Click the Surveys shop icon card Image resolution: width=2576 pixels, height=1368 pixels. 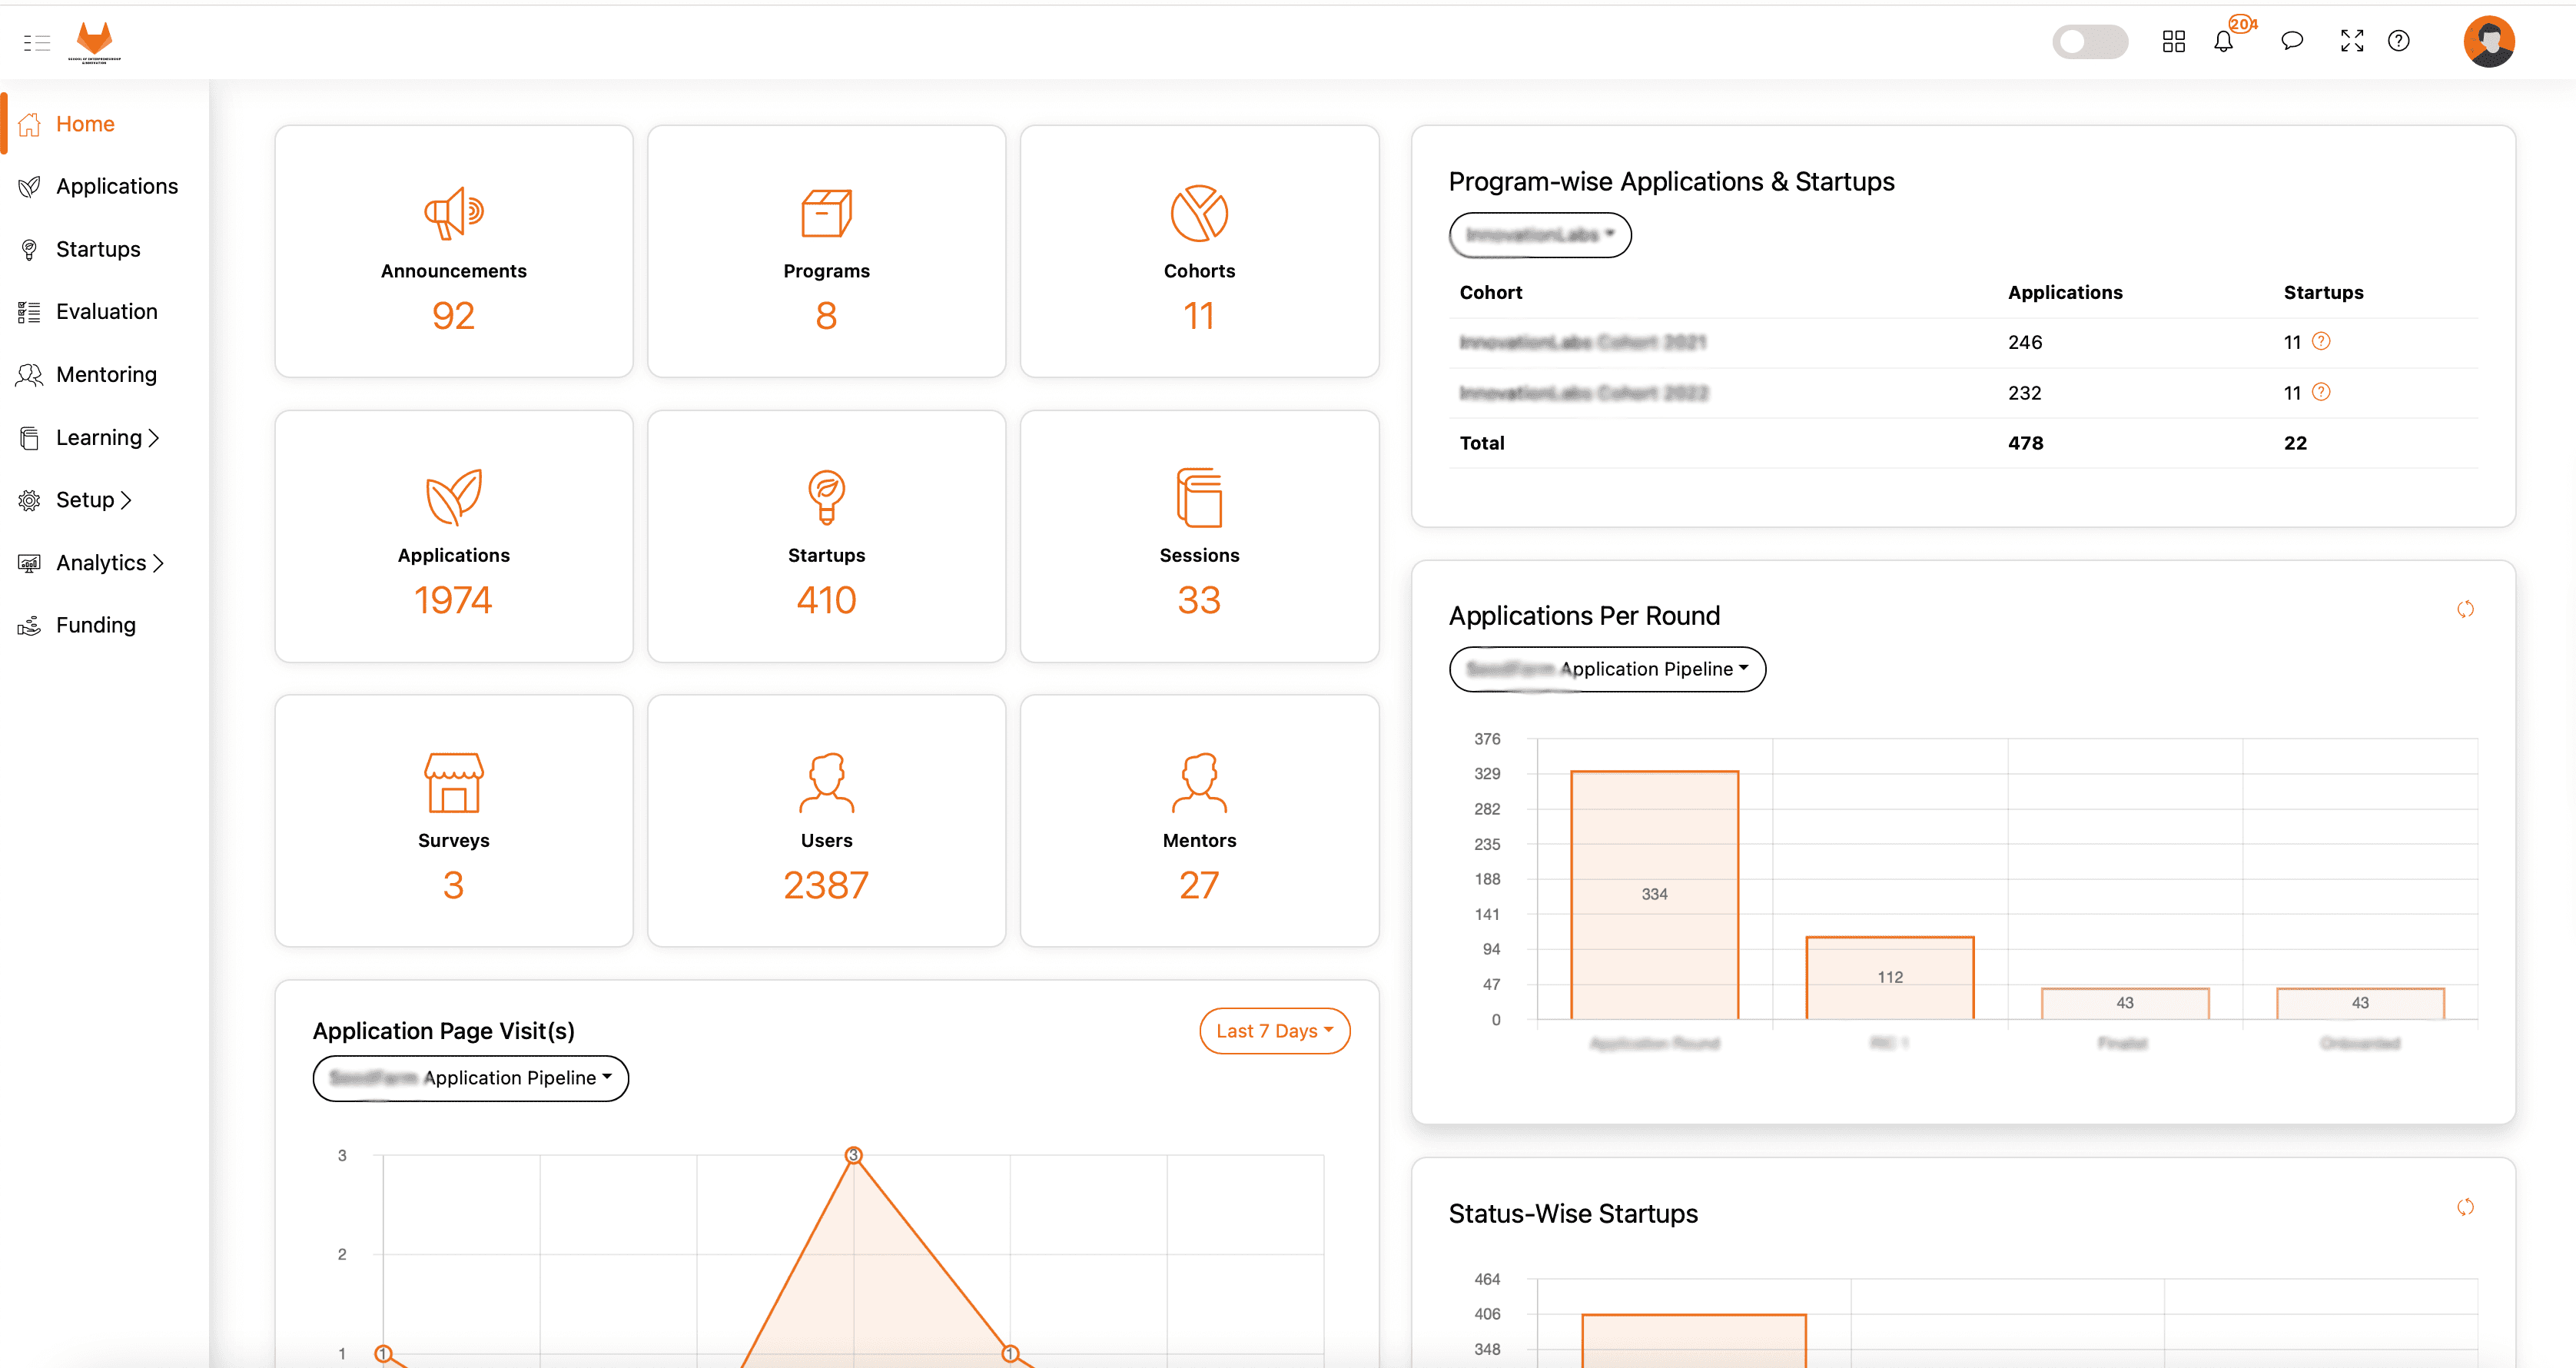pos(454,782)
